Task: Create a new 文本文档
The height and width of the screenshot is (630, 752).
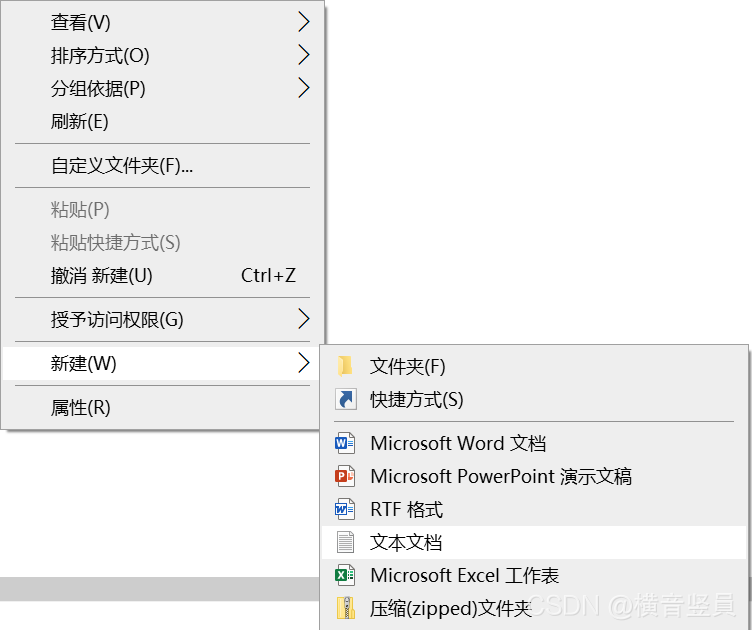Action: tap(534, 542)
